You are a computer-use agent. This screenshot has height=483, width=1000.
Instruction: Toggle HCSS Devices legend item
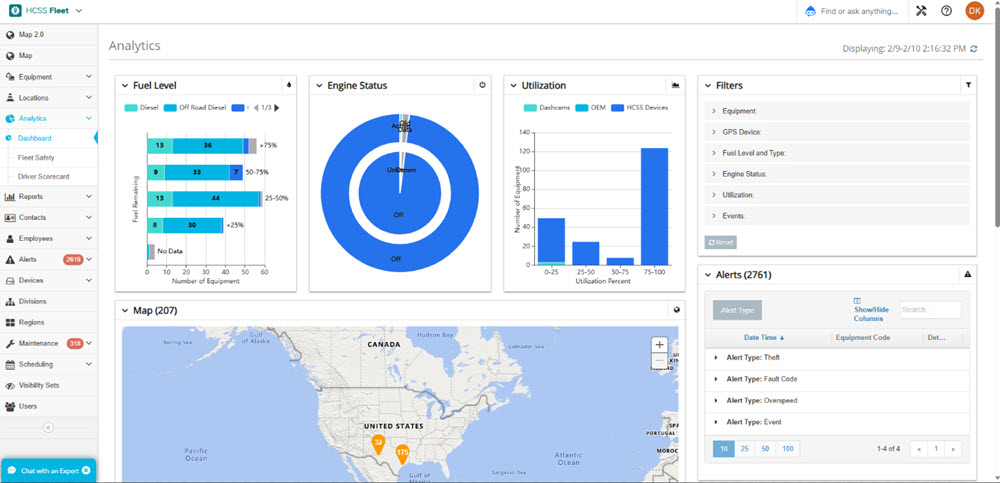(640, 108)
